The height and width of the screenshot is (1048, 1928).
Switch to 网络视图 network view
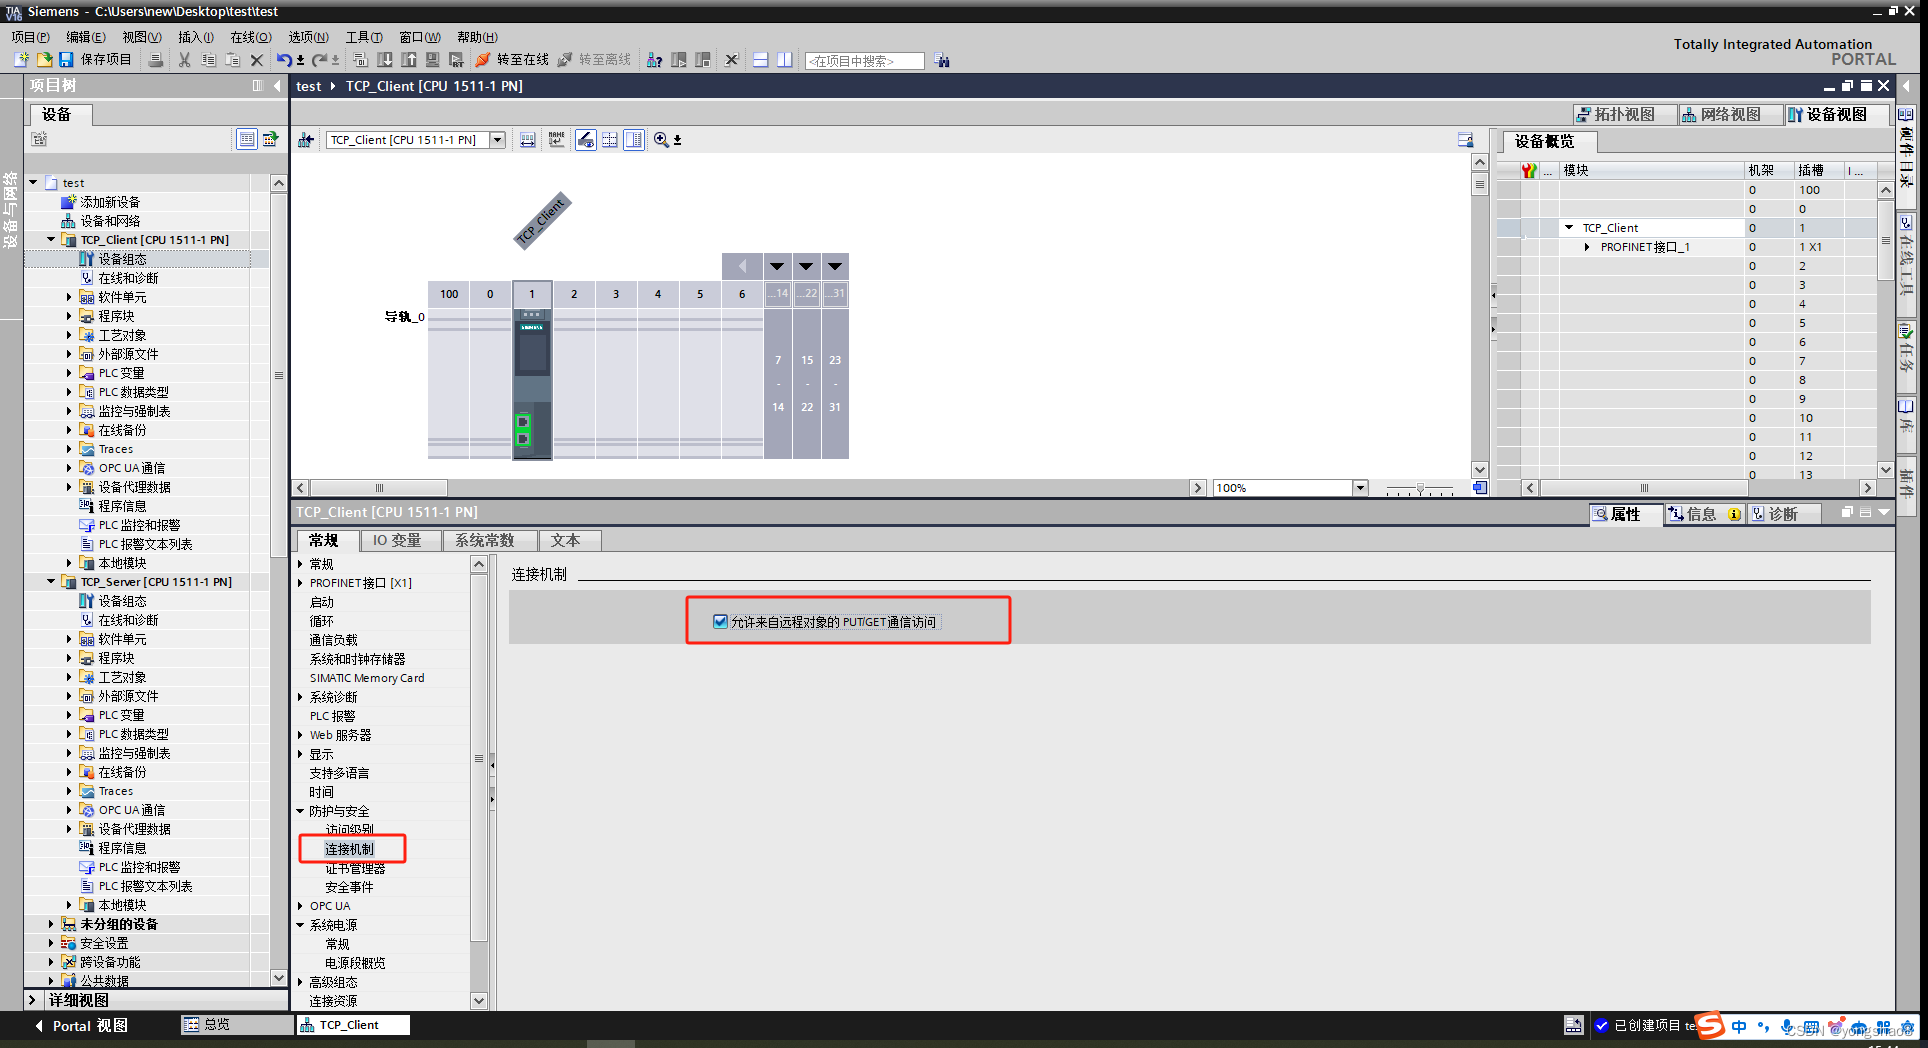pyautogui.click(x=1728, y=114)
